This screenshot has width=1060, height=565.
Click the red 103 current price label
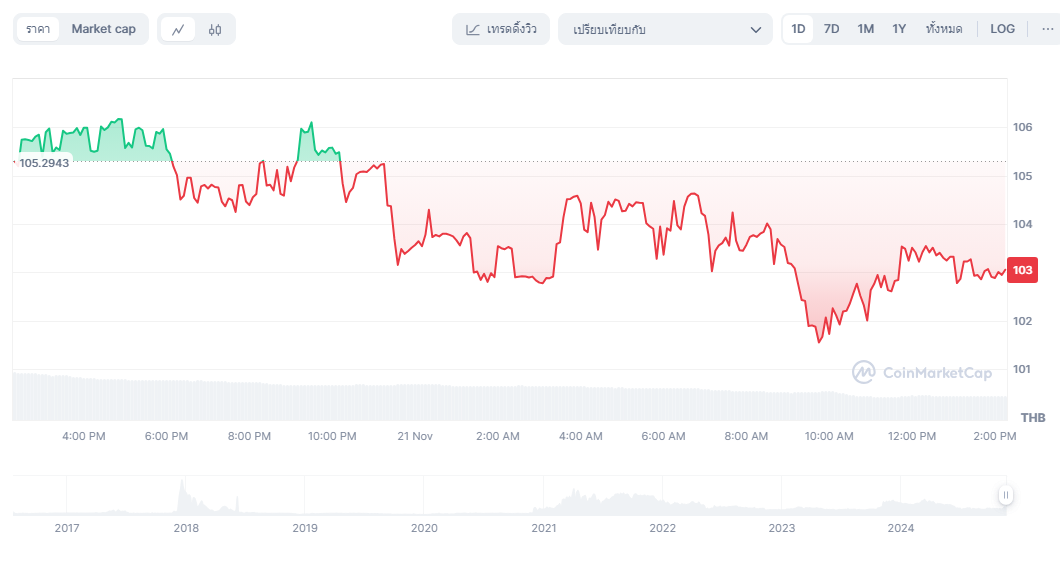tap(1021, 270)
